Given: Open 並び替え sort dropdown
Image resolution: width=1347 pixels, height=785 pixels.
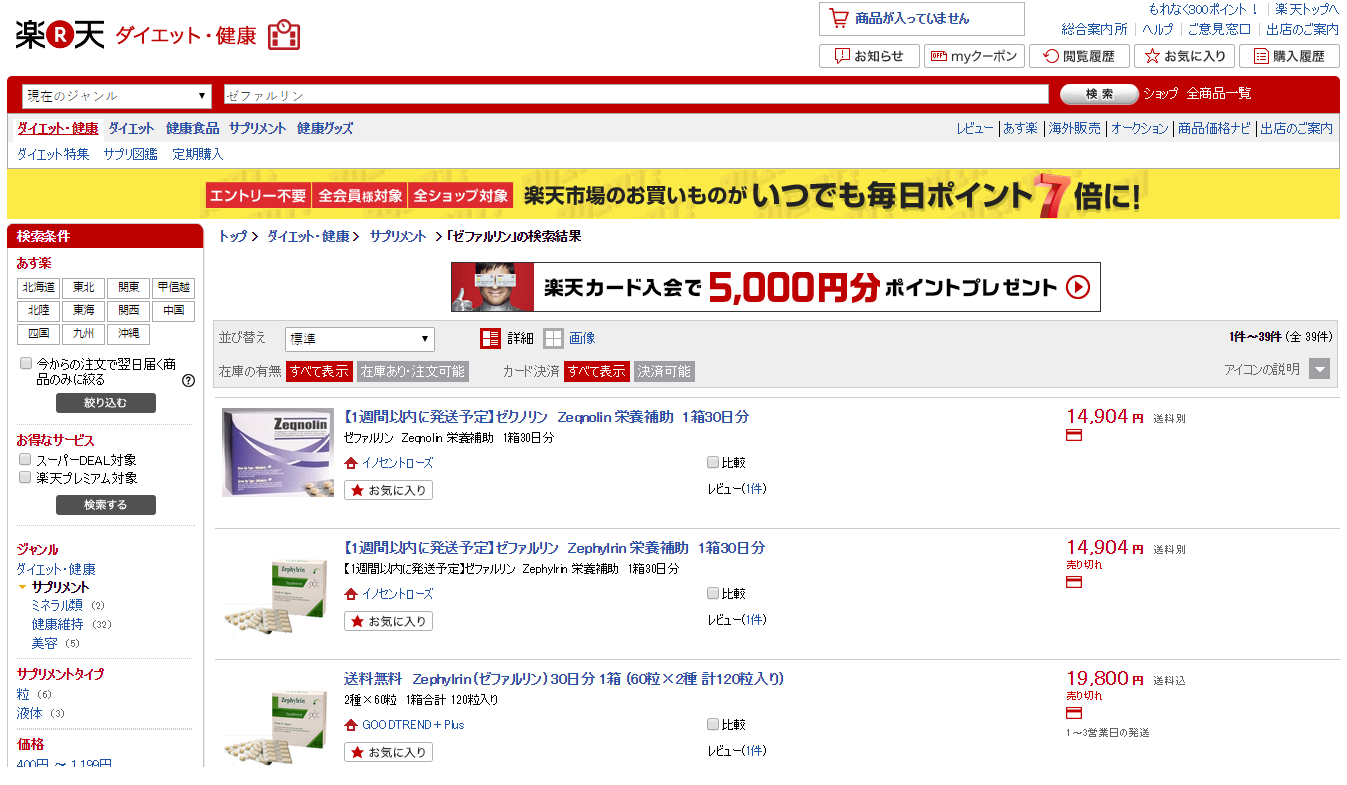Looking at the screenshot, I should tap(360, 339).
